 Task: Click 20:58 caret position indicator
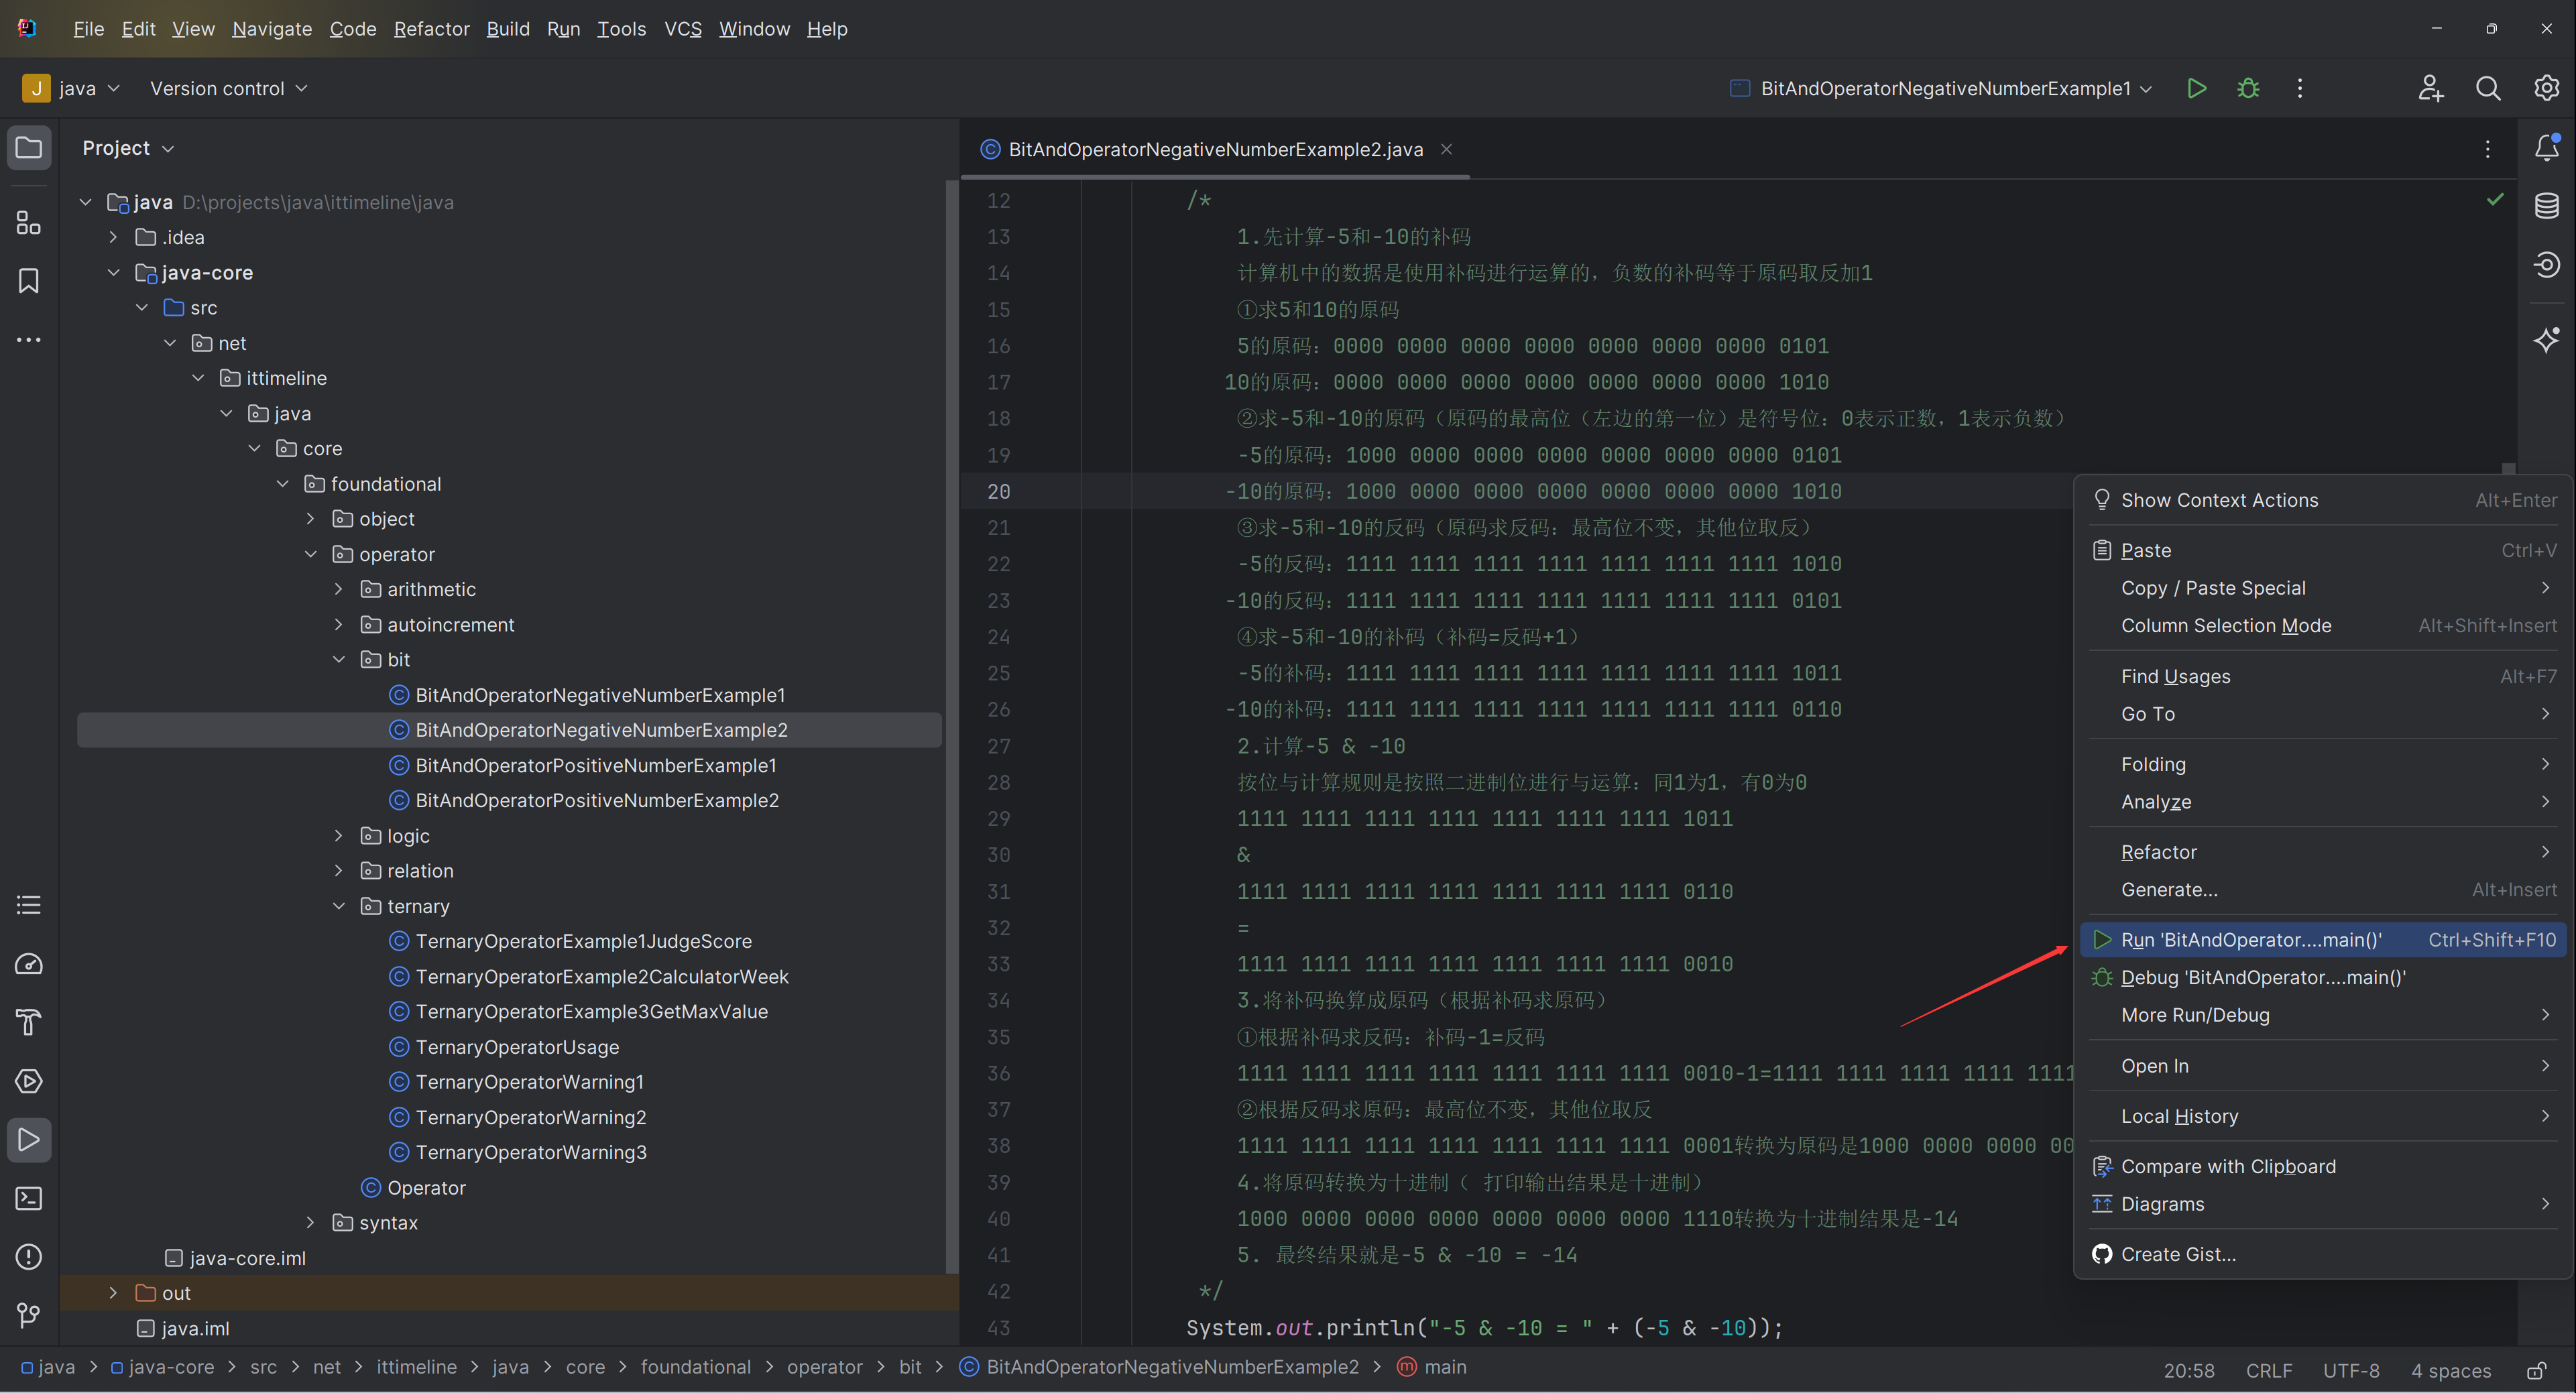pos(2188,1370)
